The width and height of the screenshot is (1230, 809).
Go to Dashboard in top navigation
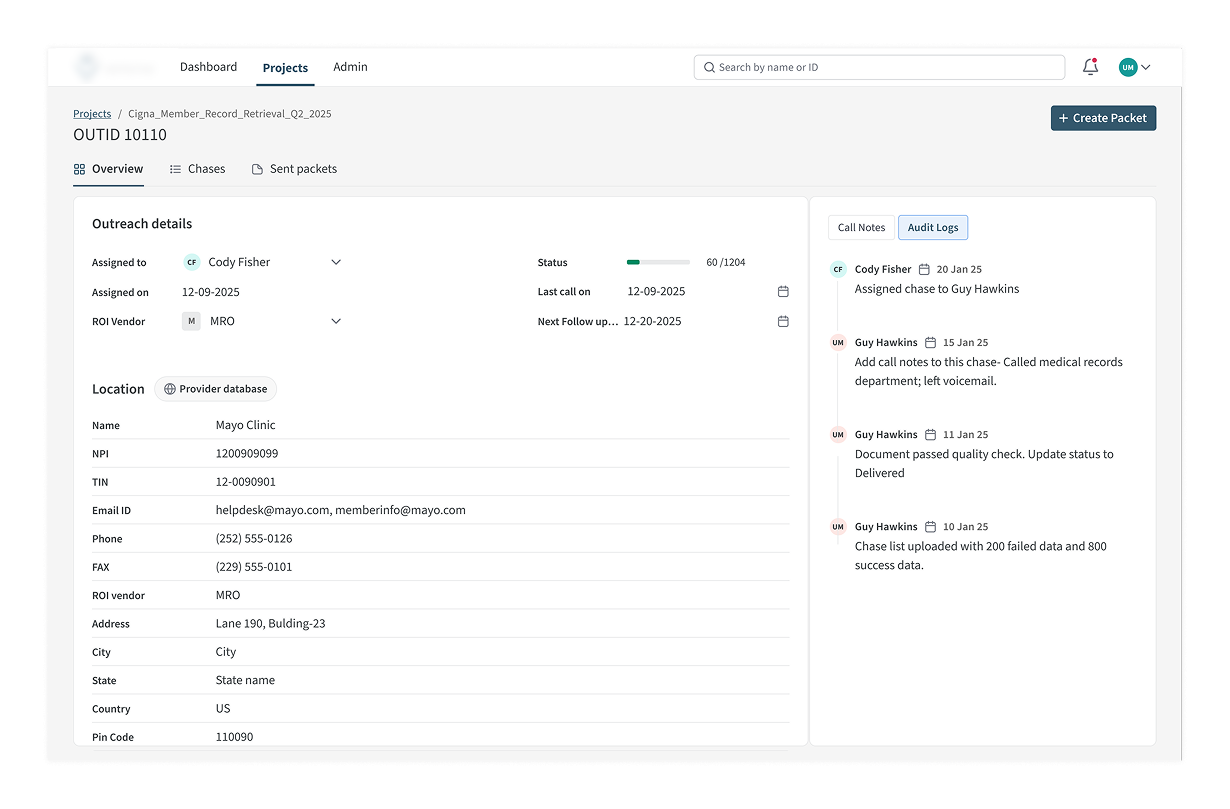[x=208, y=67]
